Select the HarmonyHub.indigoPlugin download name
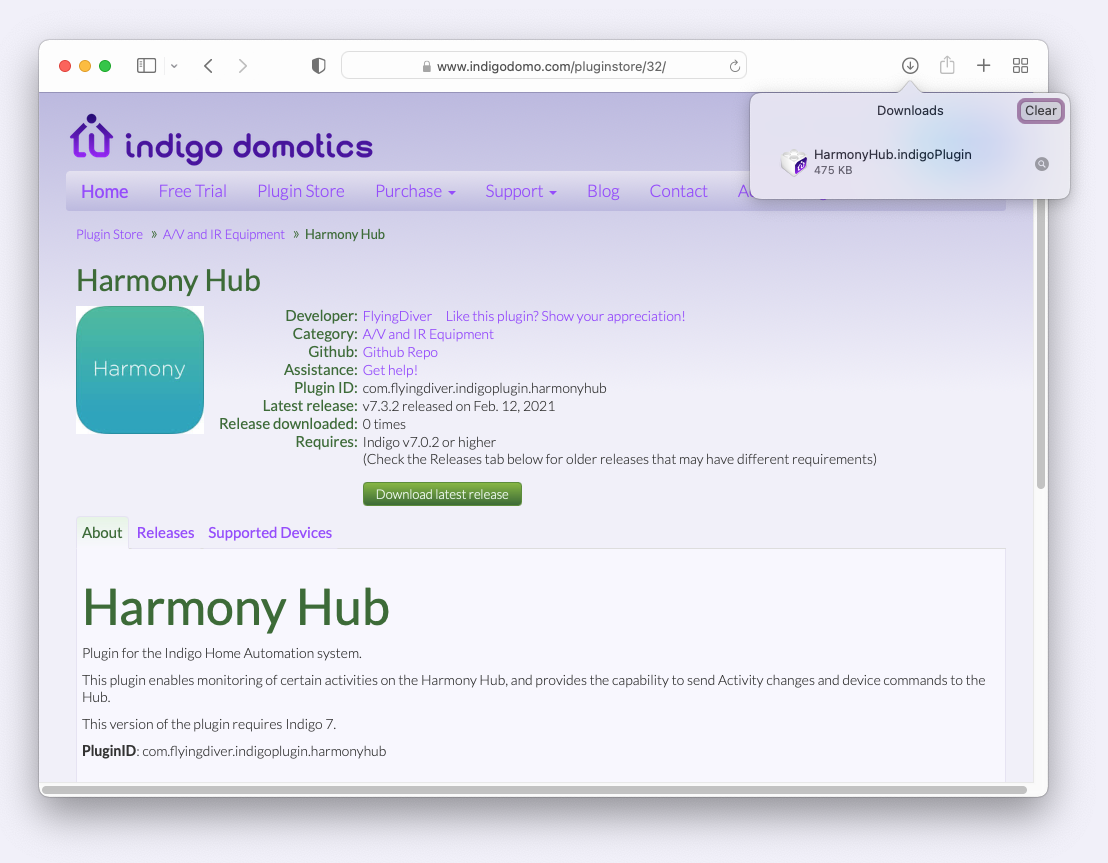 click(892, 154)
